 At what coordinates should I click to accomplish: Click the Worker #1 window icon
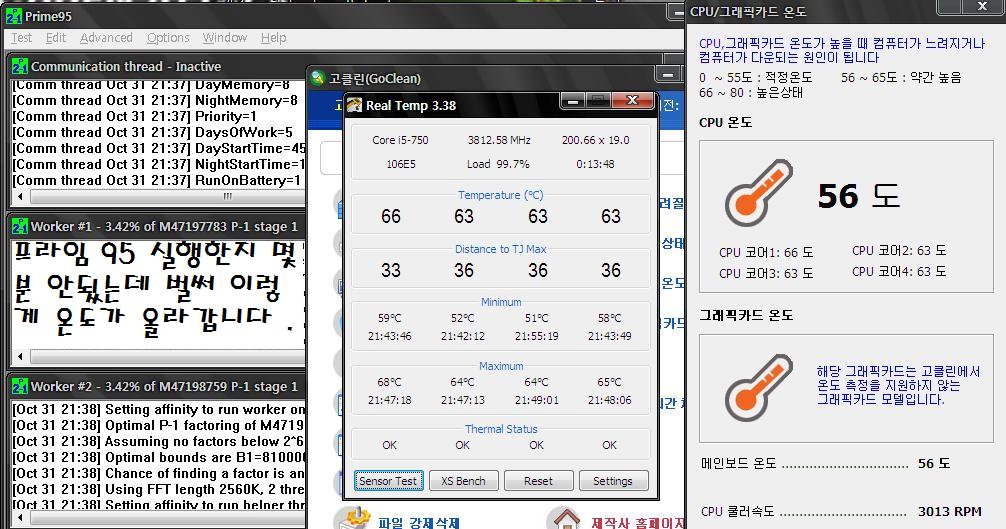click(20, 226)
